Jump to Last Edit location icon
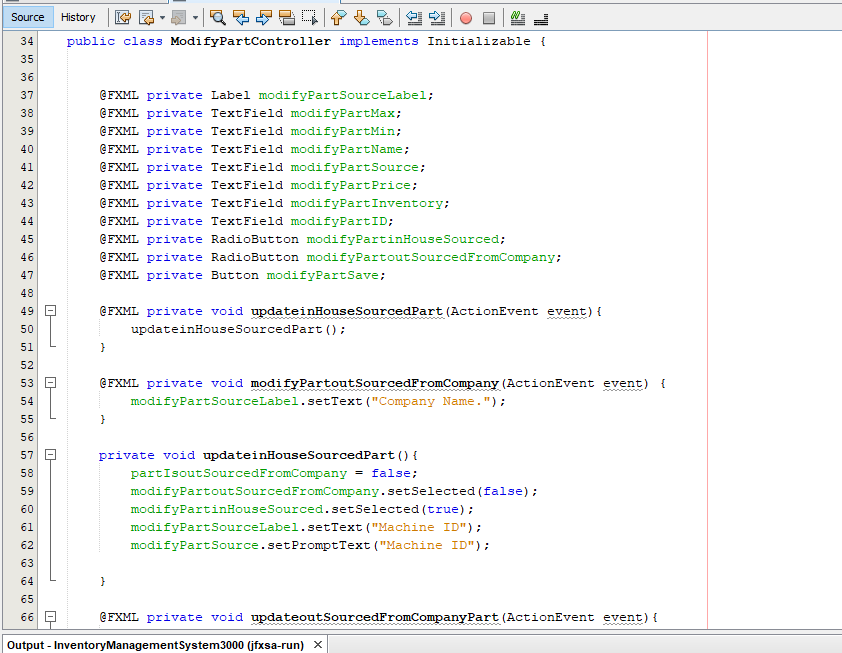Viewport: 842px width, 653px height. (x=123, y=18)
